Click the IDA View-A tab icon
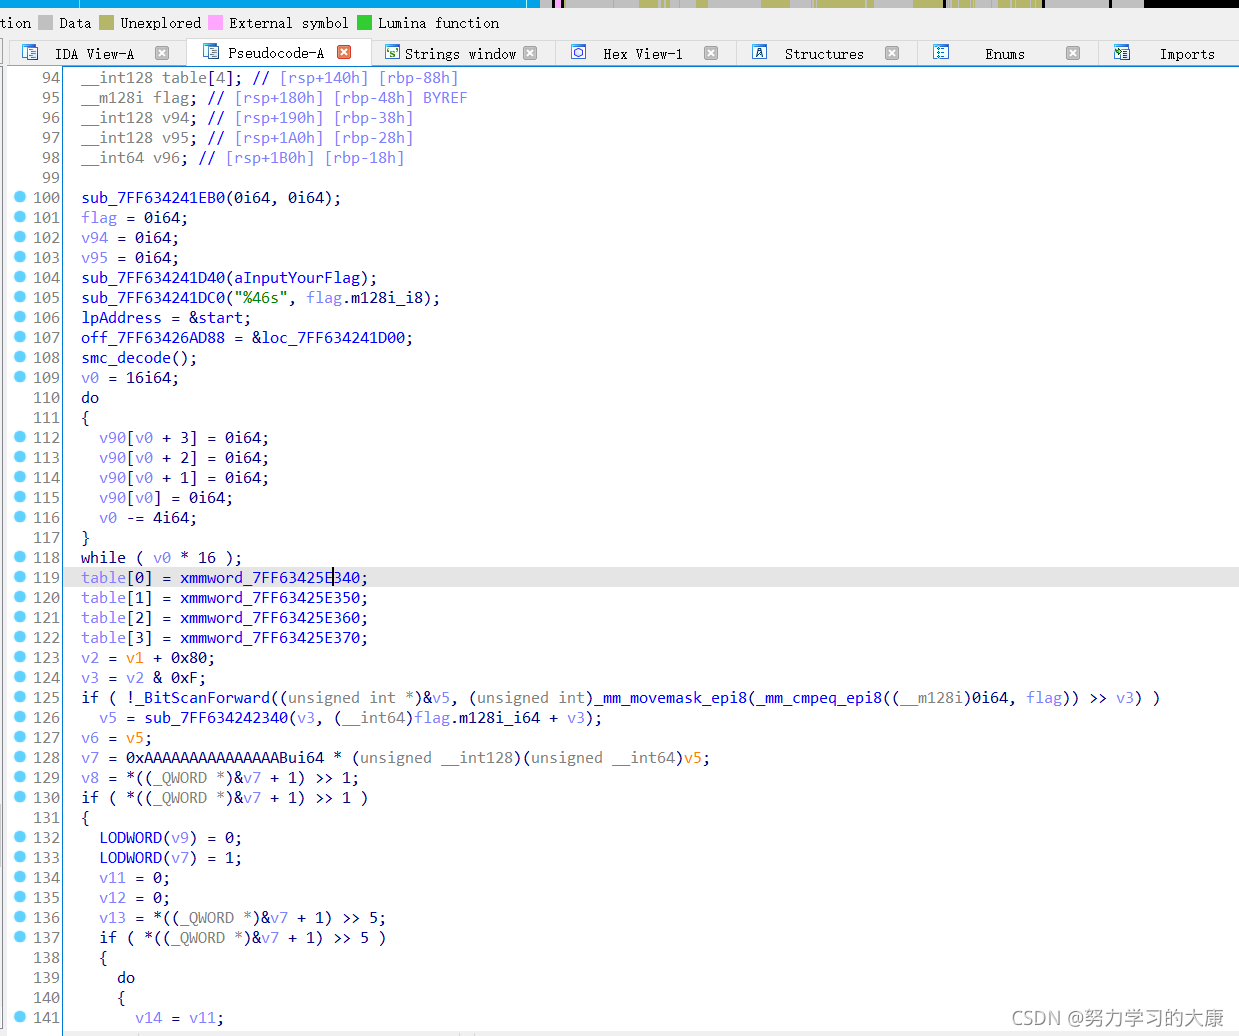This screenshot has width=1239, height=1036. coord(30,52)
